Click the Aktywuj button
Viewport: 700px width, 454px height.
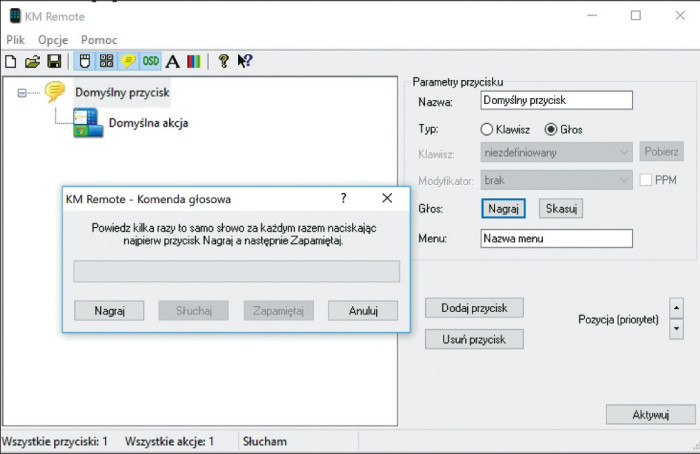click(x=650, y=415)
